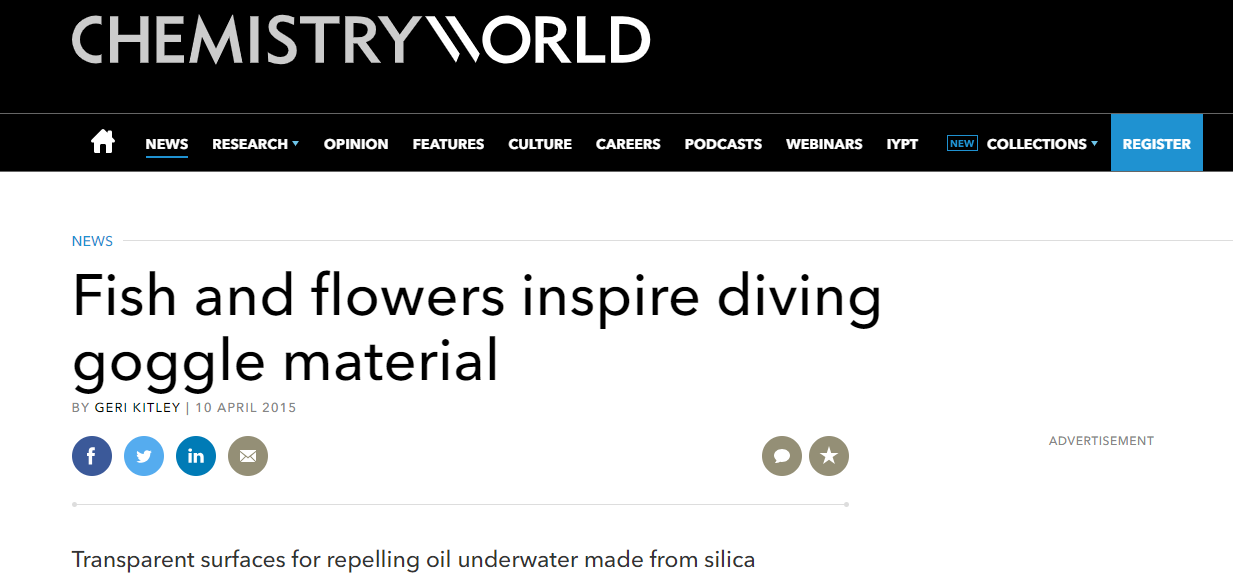Open the News menu item

[x=167, y=144]
